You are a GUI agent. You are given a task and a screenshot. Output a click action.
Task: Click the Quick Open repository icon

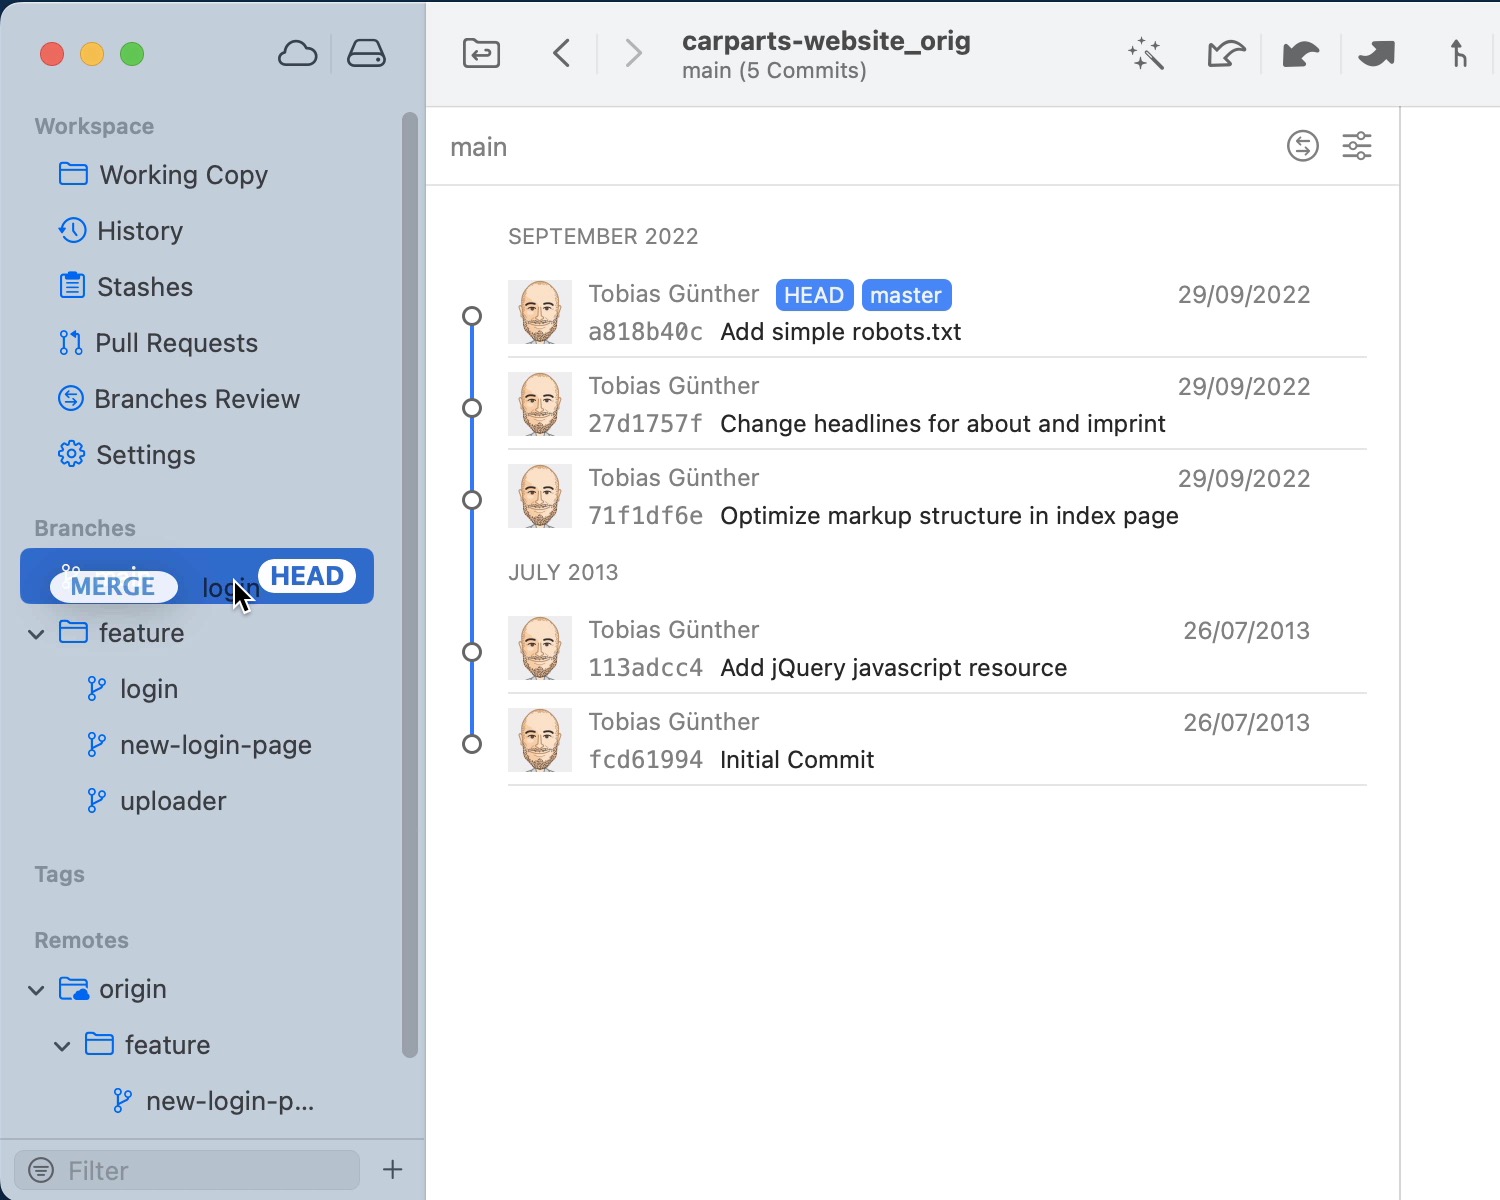pos(481,54)
